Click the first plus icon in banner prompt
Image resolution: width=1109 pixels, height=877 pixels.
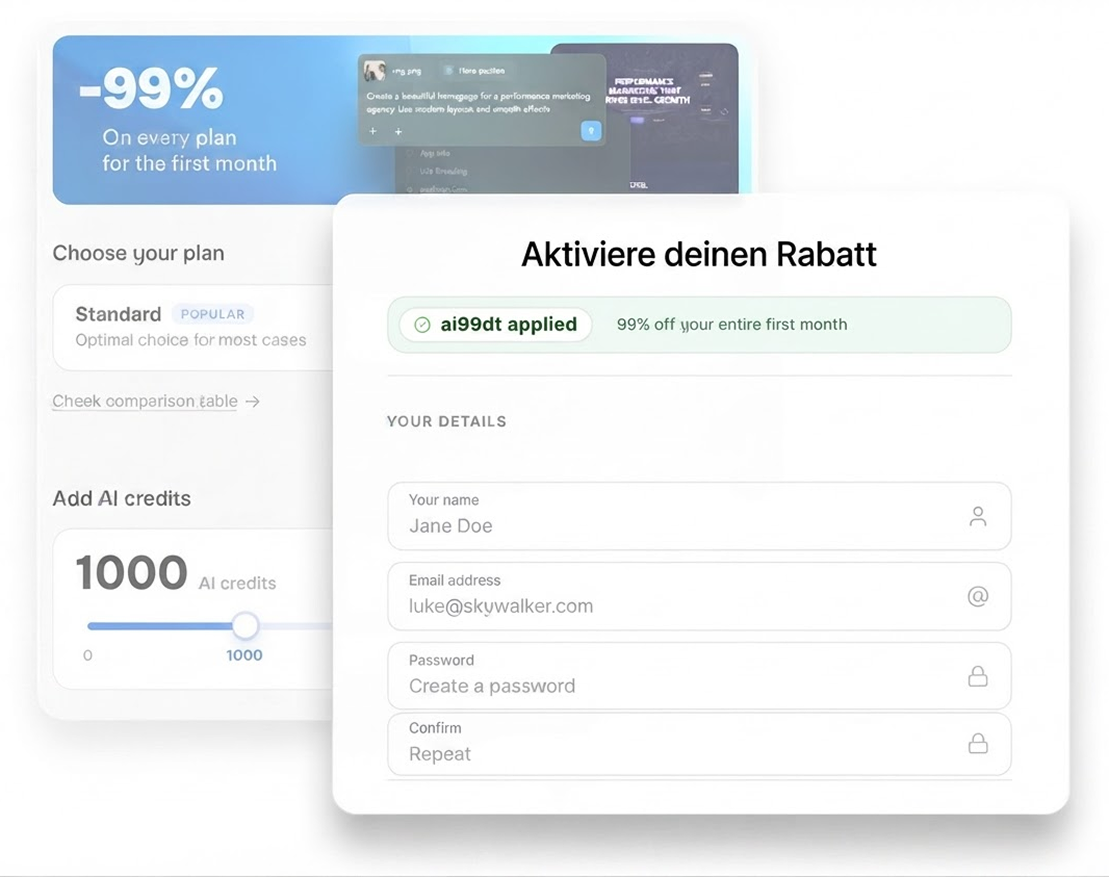point(373,131)
